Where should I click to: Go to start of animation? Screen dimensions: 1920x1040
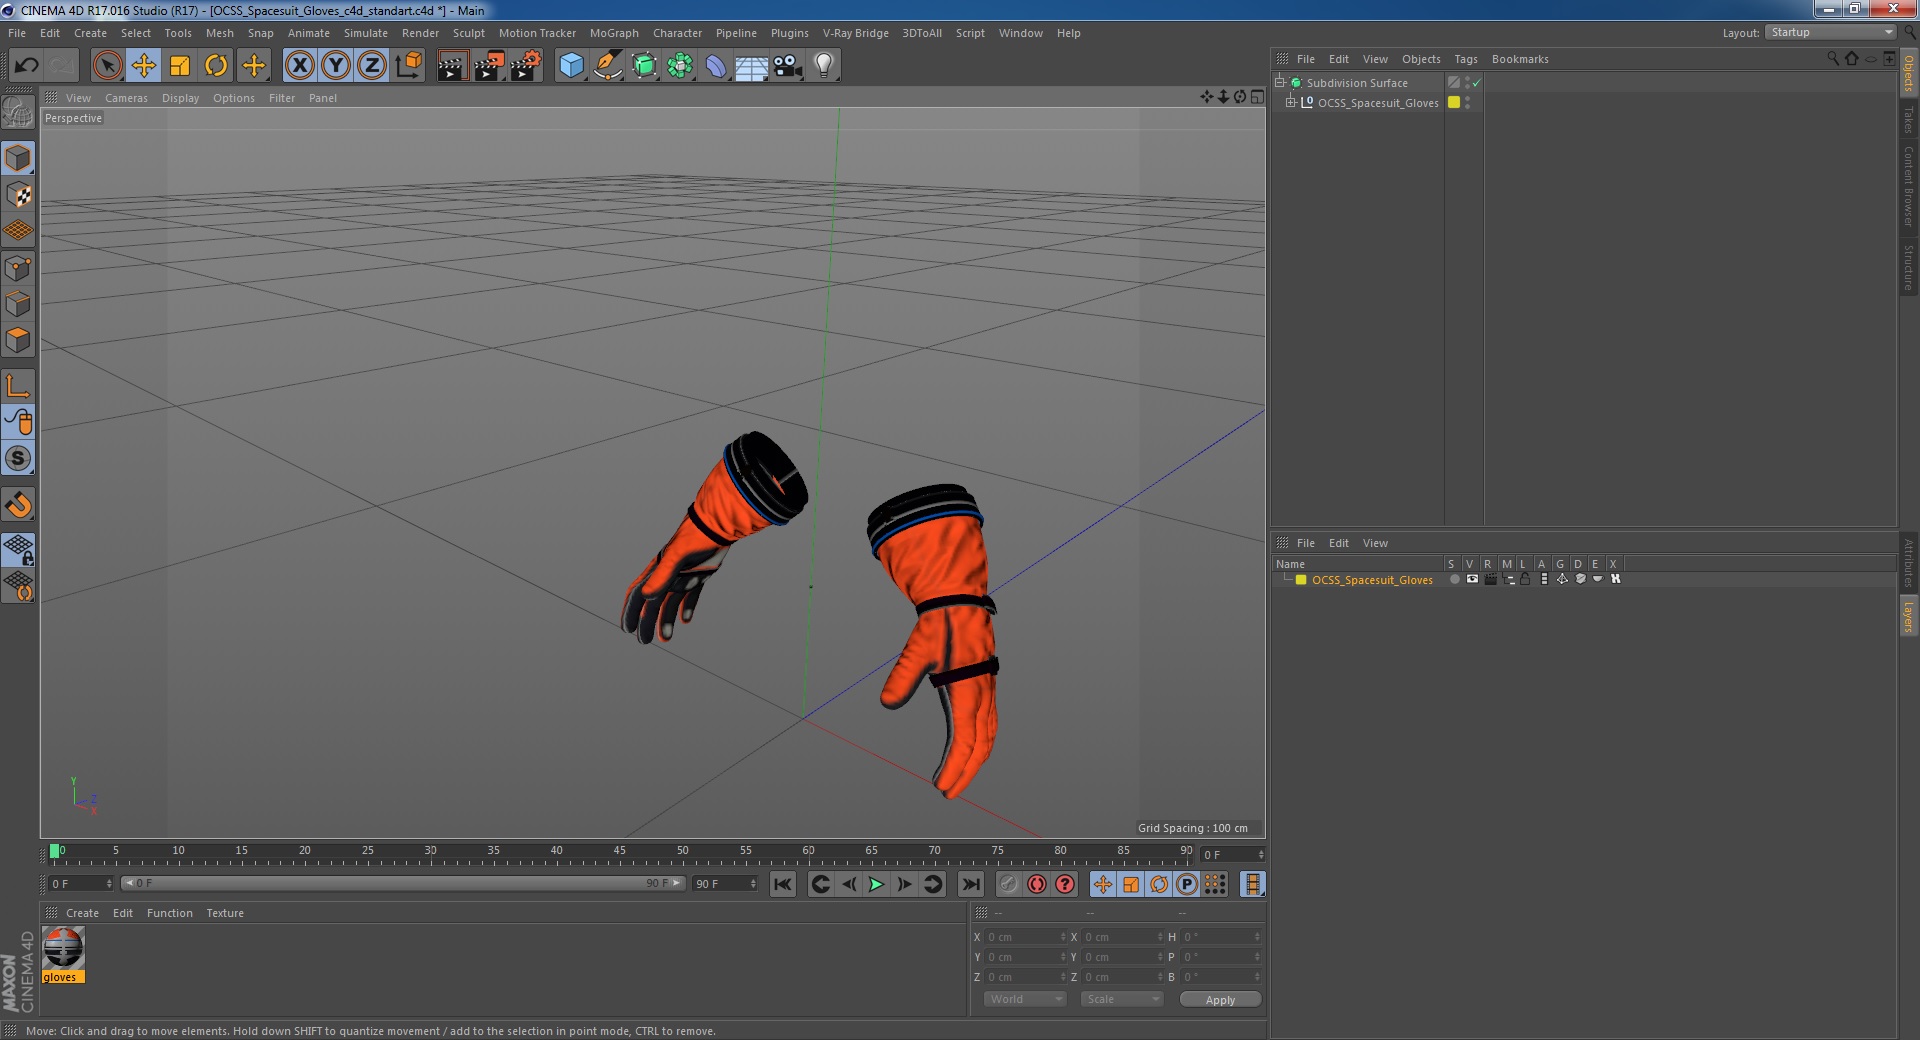[783, 884]
